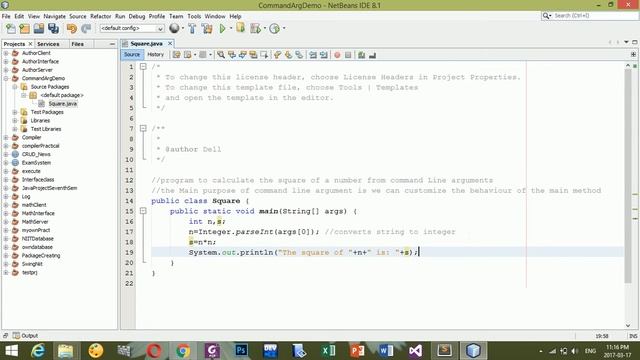Click the Last Edit icon in editor toolbar
This screenshot has width=640, height=360.
(x=176, y=55)
